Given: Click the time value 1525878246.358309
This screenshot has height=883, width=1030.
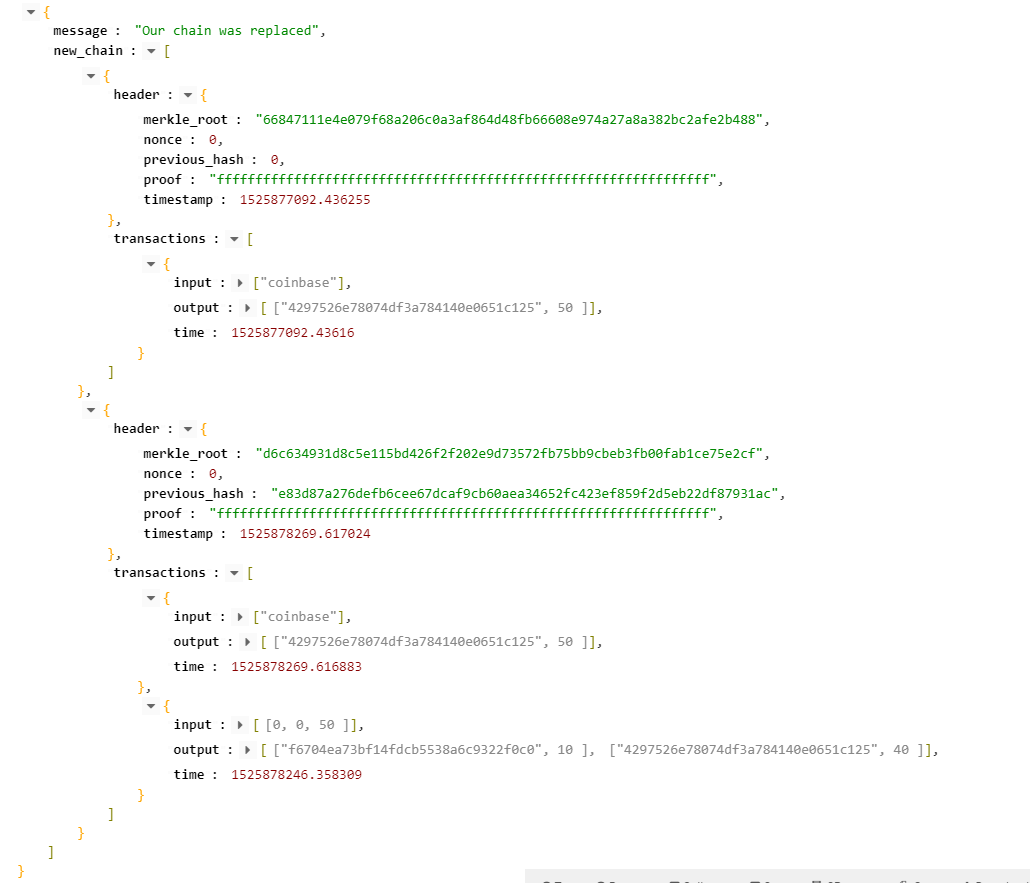Looking at the screenshot, I should [296, 775].
